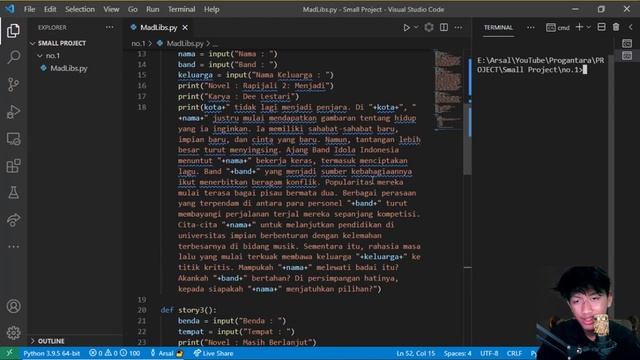
Task: Run Python file with play button
Action: (x=406, y=28)
